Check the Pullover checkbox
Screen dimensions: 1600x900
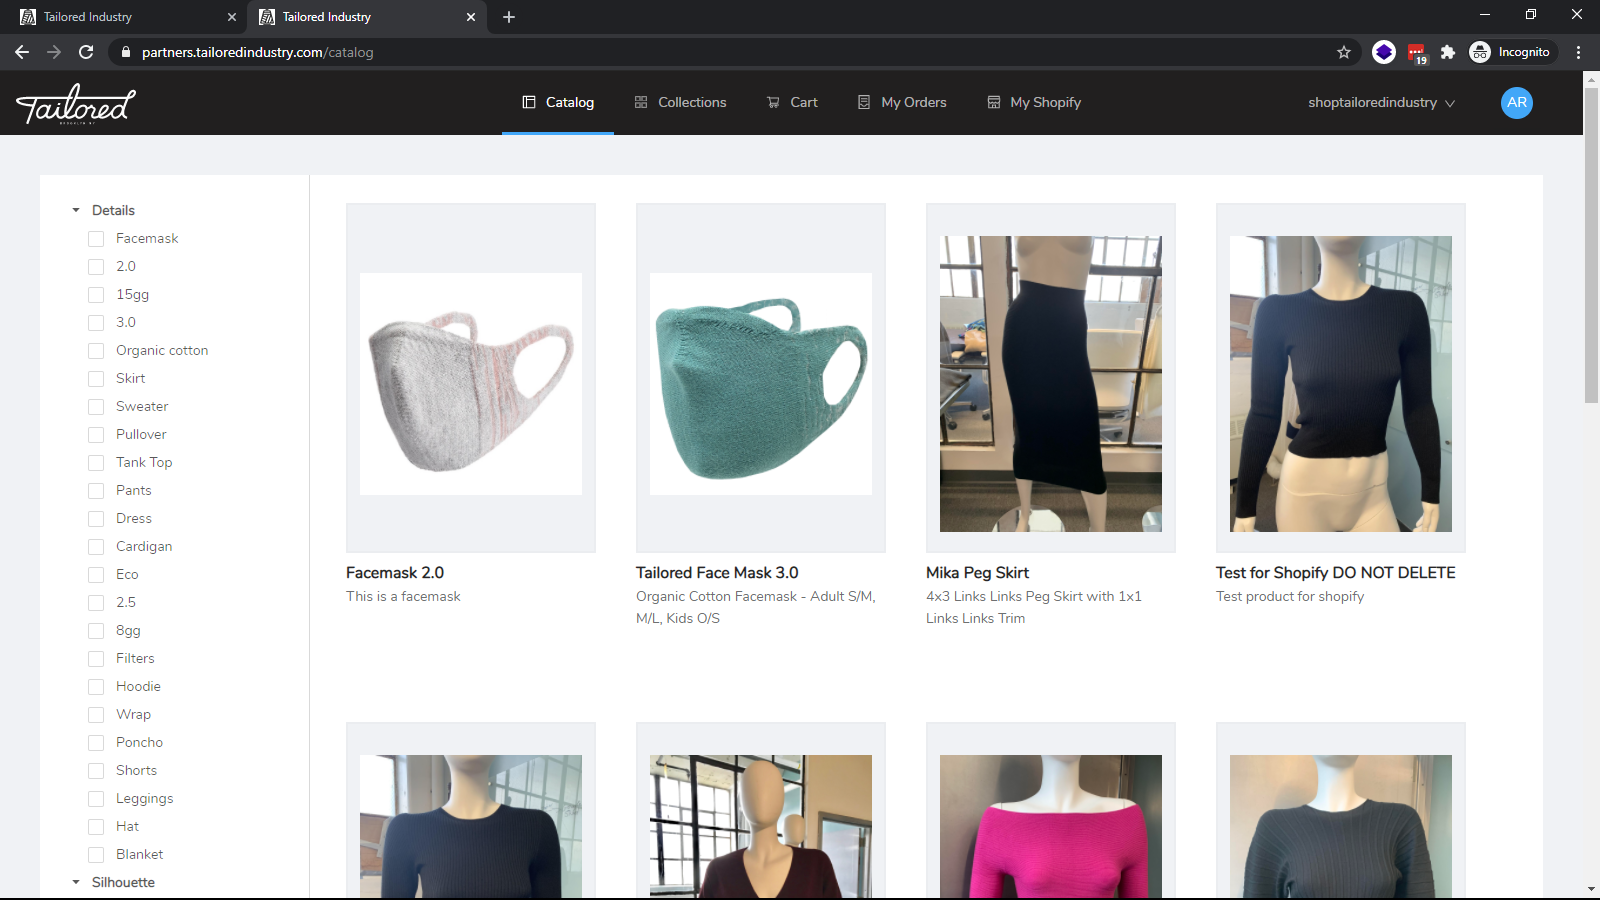96,435
